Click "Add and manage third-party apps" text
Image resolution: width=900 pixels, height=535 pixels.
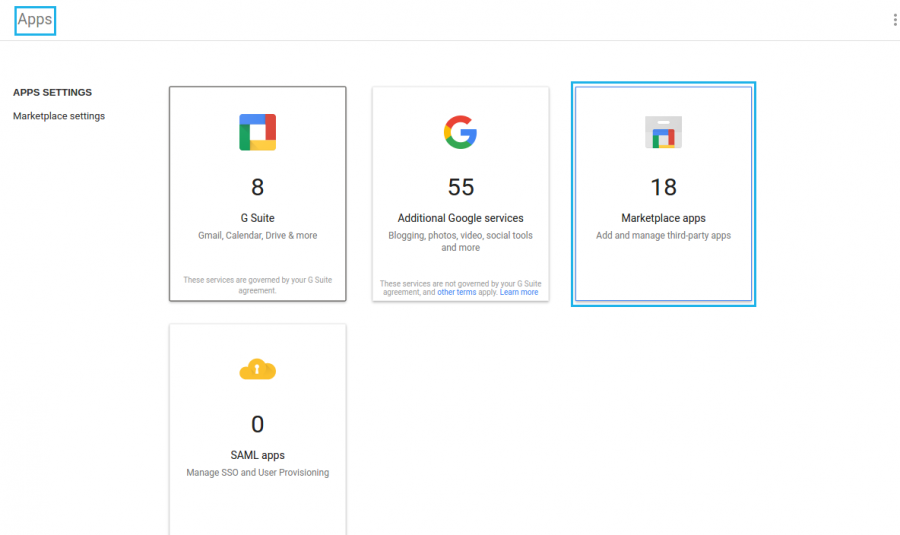click(663, 236)
